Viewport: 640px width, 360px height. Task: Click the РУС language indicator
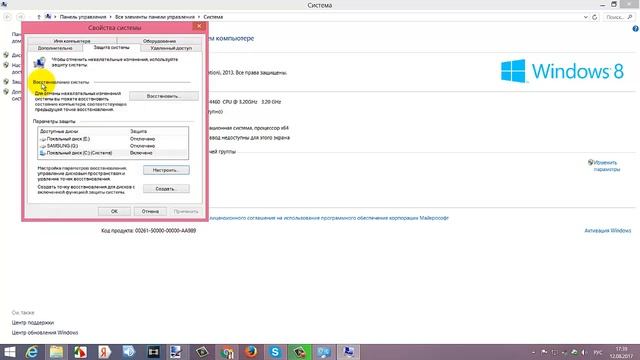tap(598, 352)
